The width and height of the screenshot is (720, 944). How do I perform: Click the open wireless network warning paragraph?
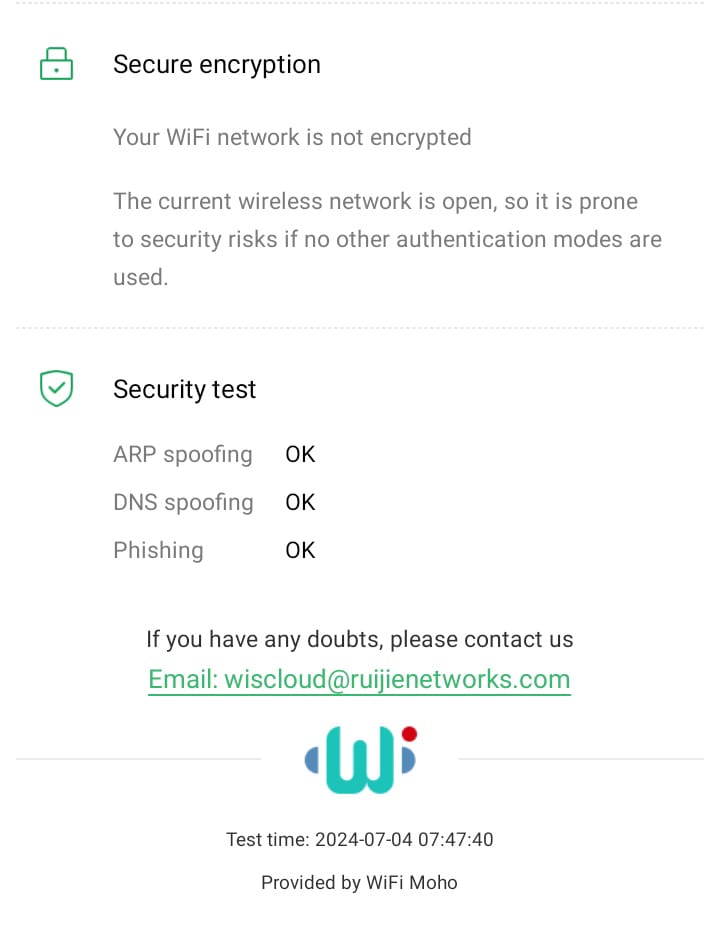387,239
